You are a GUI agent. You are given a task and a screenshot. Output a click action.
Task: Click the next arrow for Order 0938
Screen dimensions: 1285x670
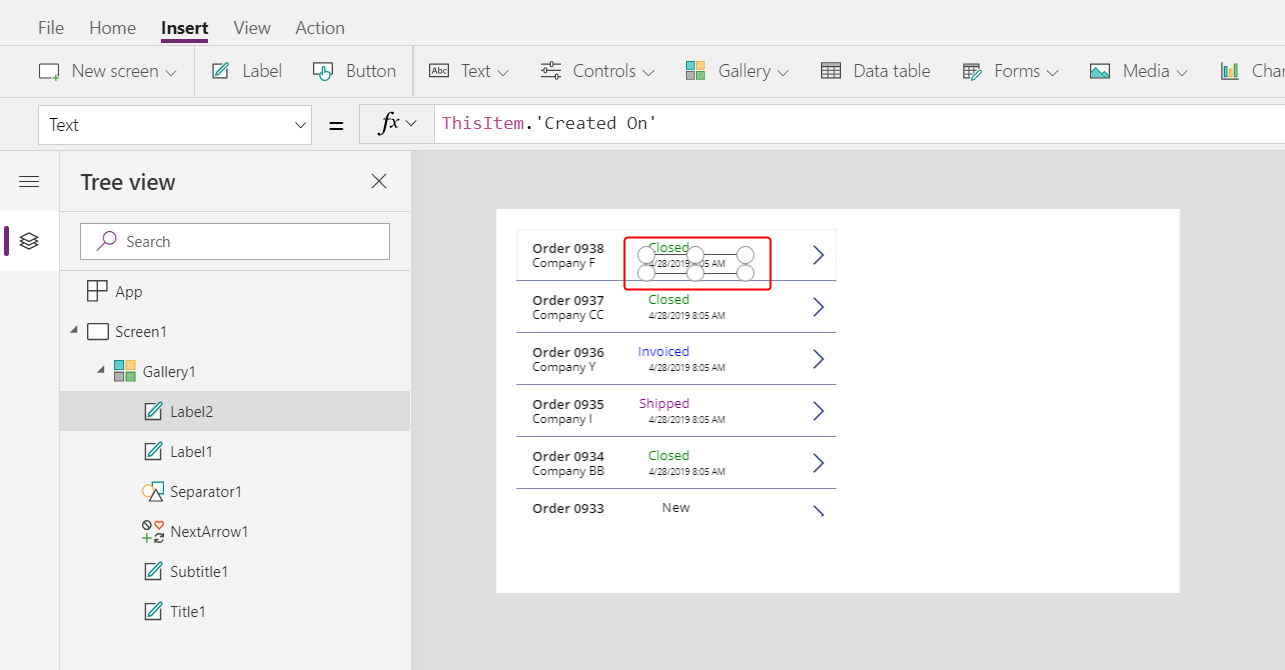[818, 255]
